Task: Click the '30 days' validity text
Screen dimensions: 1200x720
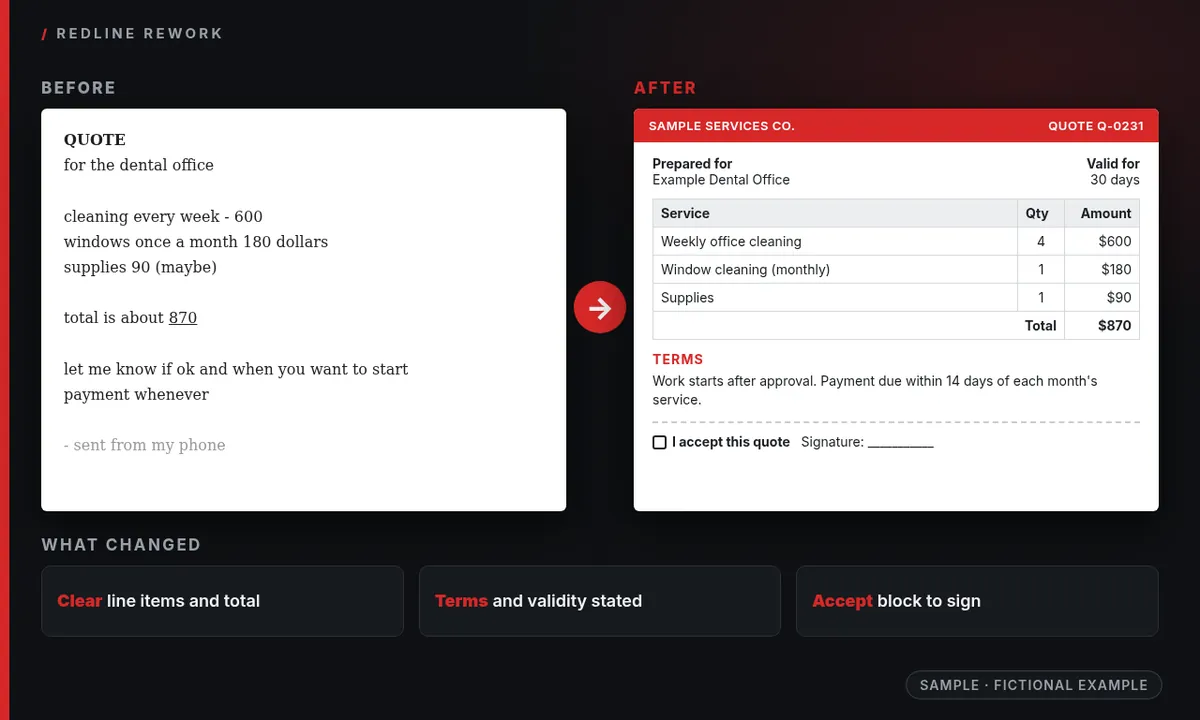Action: point(1115,180)
